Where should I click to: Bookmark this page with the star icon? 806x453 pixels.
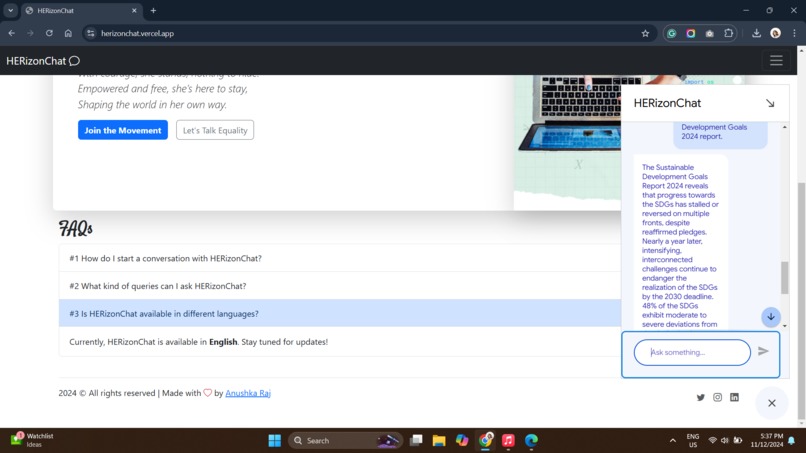click(x=645, y=33)
